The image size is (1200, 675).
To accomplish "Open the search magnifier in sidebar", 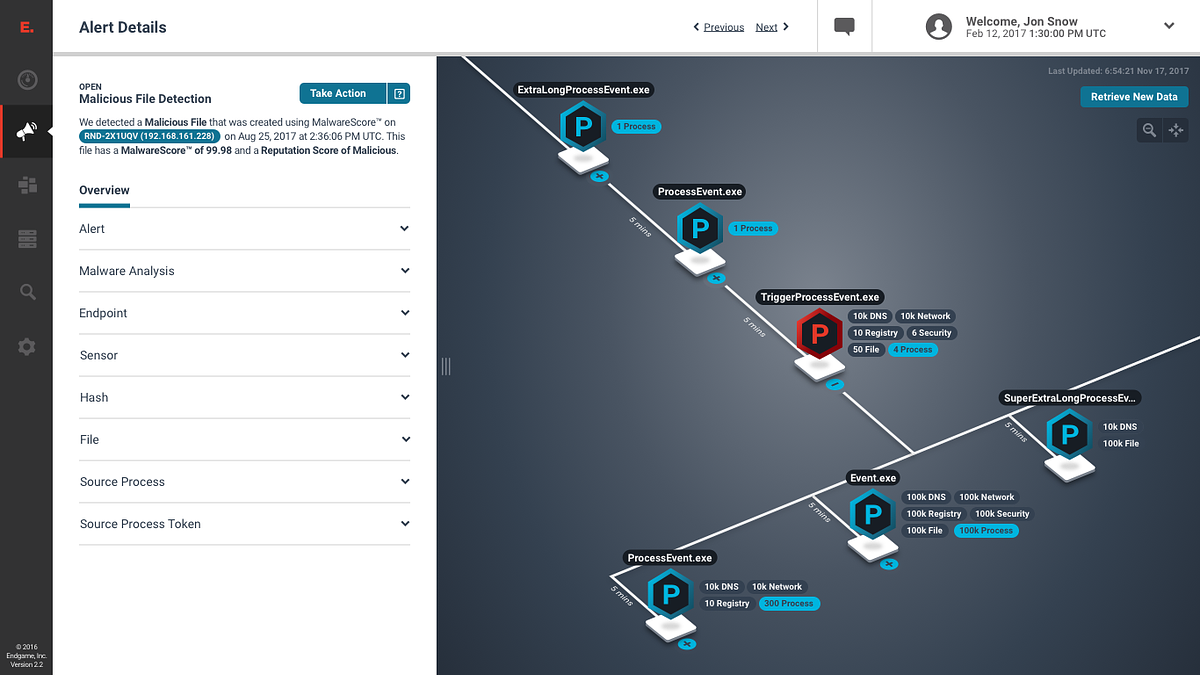I will pos(27,292).
